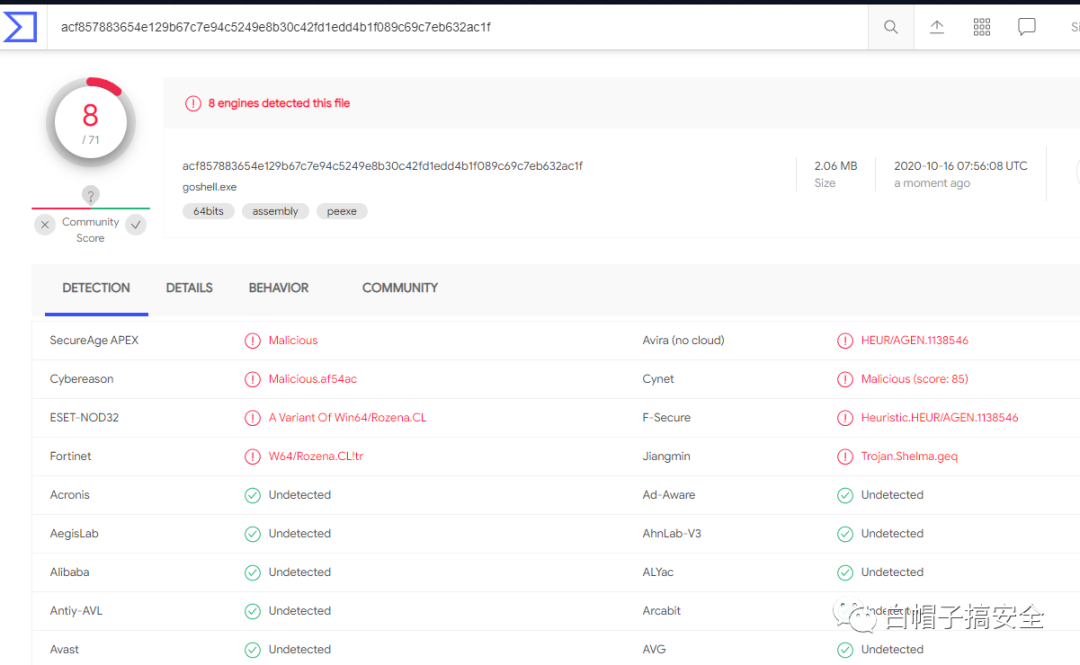
Task: Click the '8 engines detected this file' text
Action: pyautogui.click(x=279, y=103)
